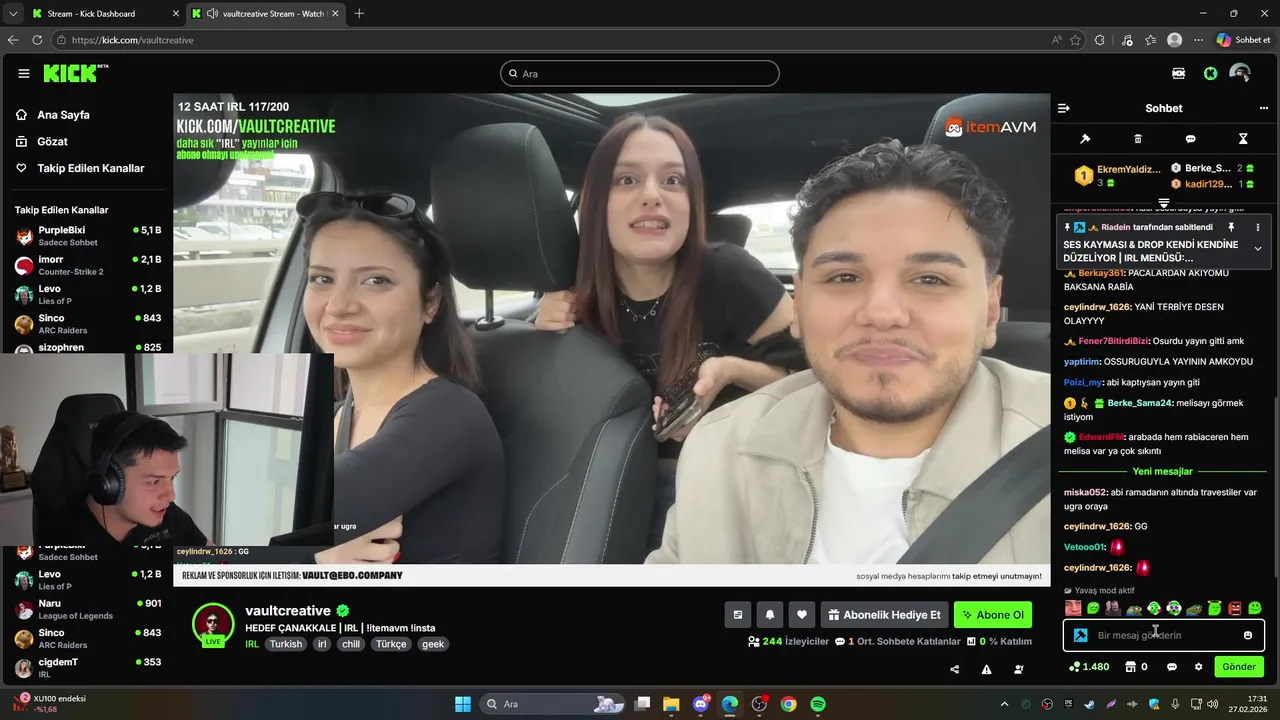
Task: Open the stream dashboard icon in header
Action: [1178, 73]
